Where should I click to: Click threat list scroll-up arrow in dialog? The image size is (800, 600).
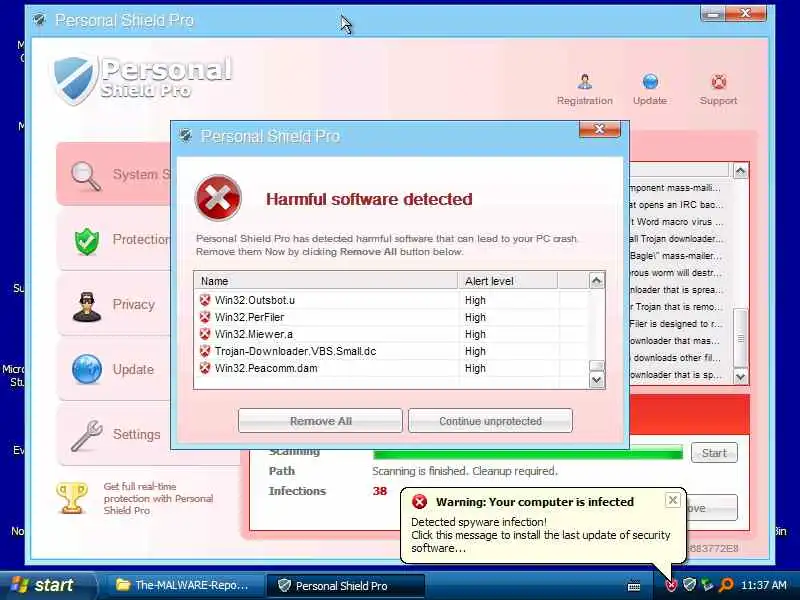tap(596, 281)
